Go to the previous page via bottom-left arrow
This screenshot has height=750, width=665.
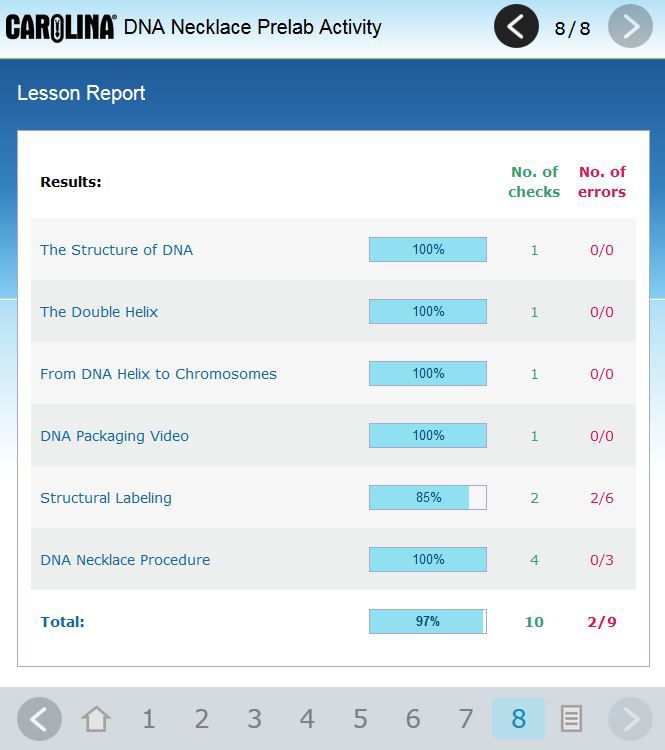click(39, 719)
